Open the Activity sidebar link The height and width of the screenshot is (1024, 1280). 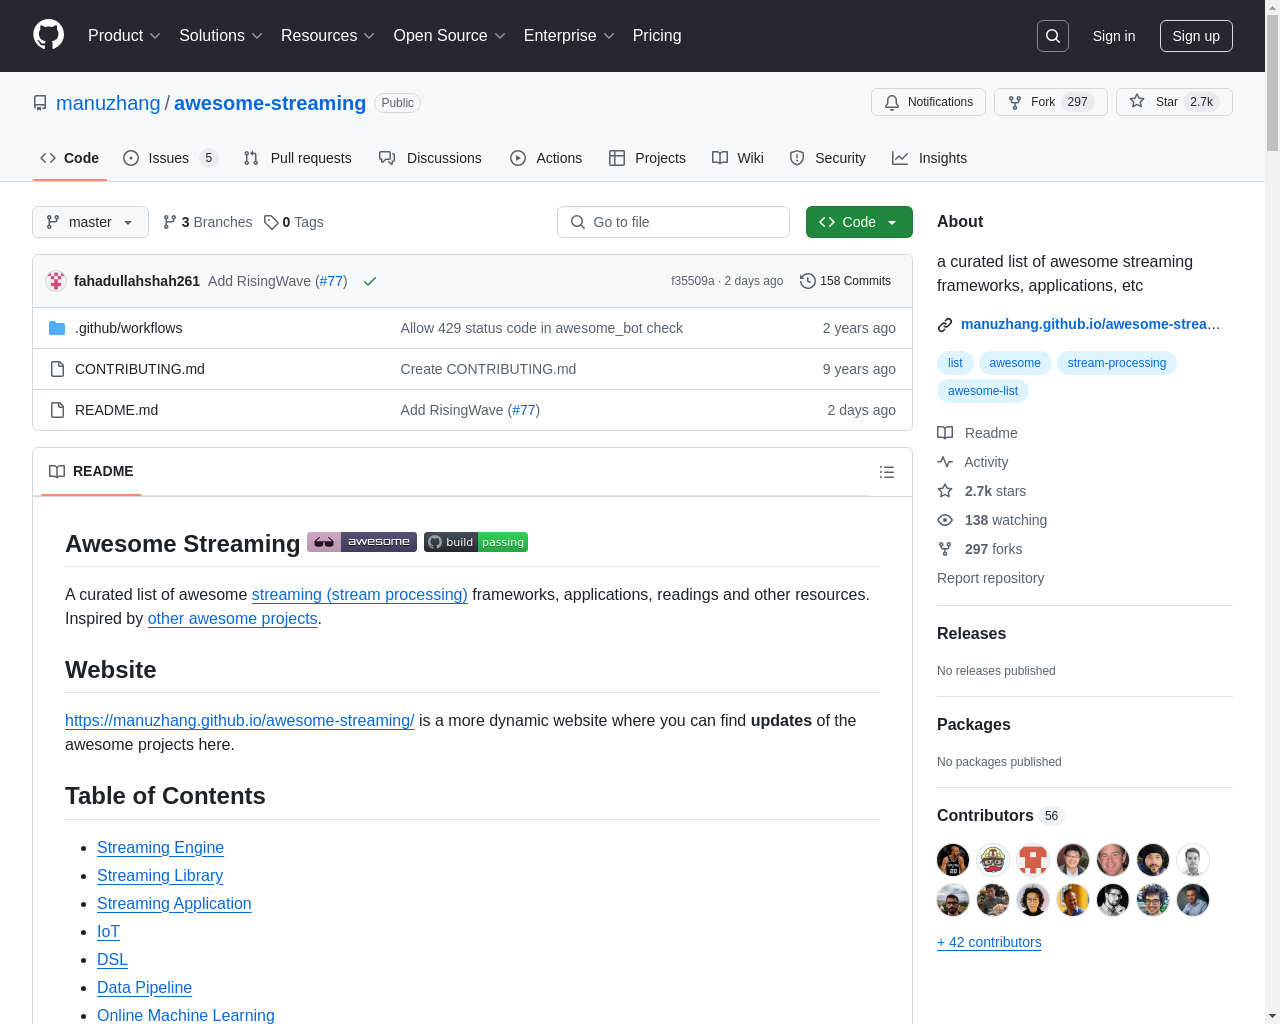pos(973,462)
